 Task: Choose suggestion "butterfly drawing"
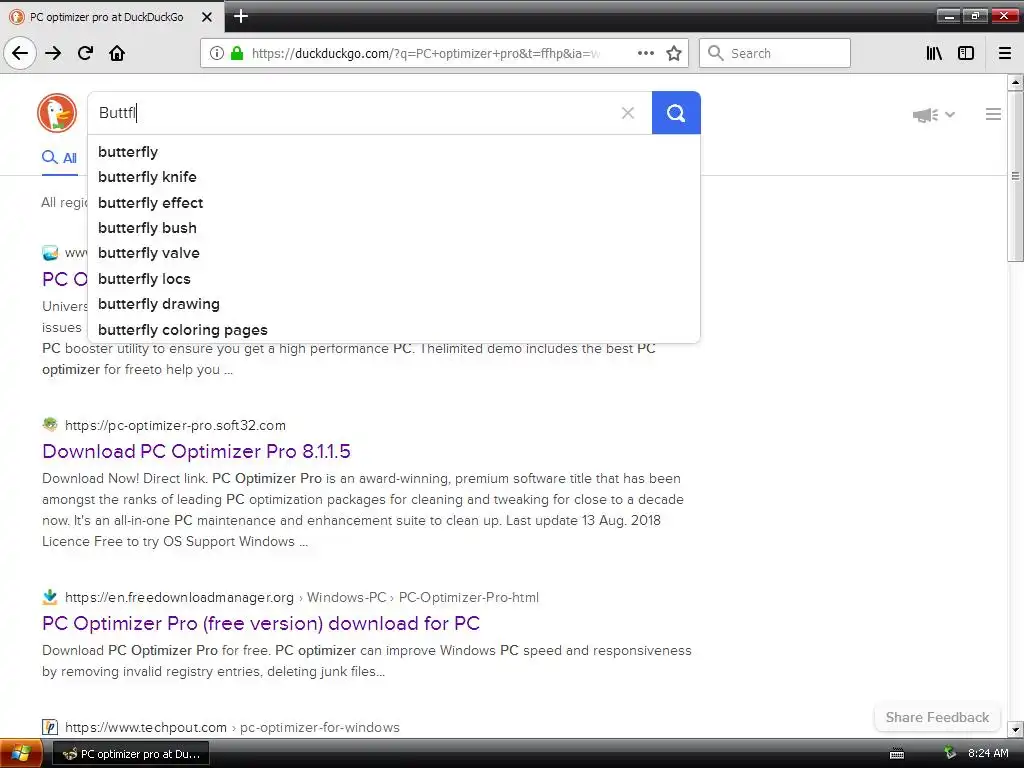(394, 304)
